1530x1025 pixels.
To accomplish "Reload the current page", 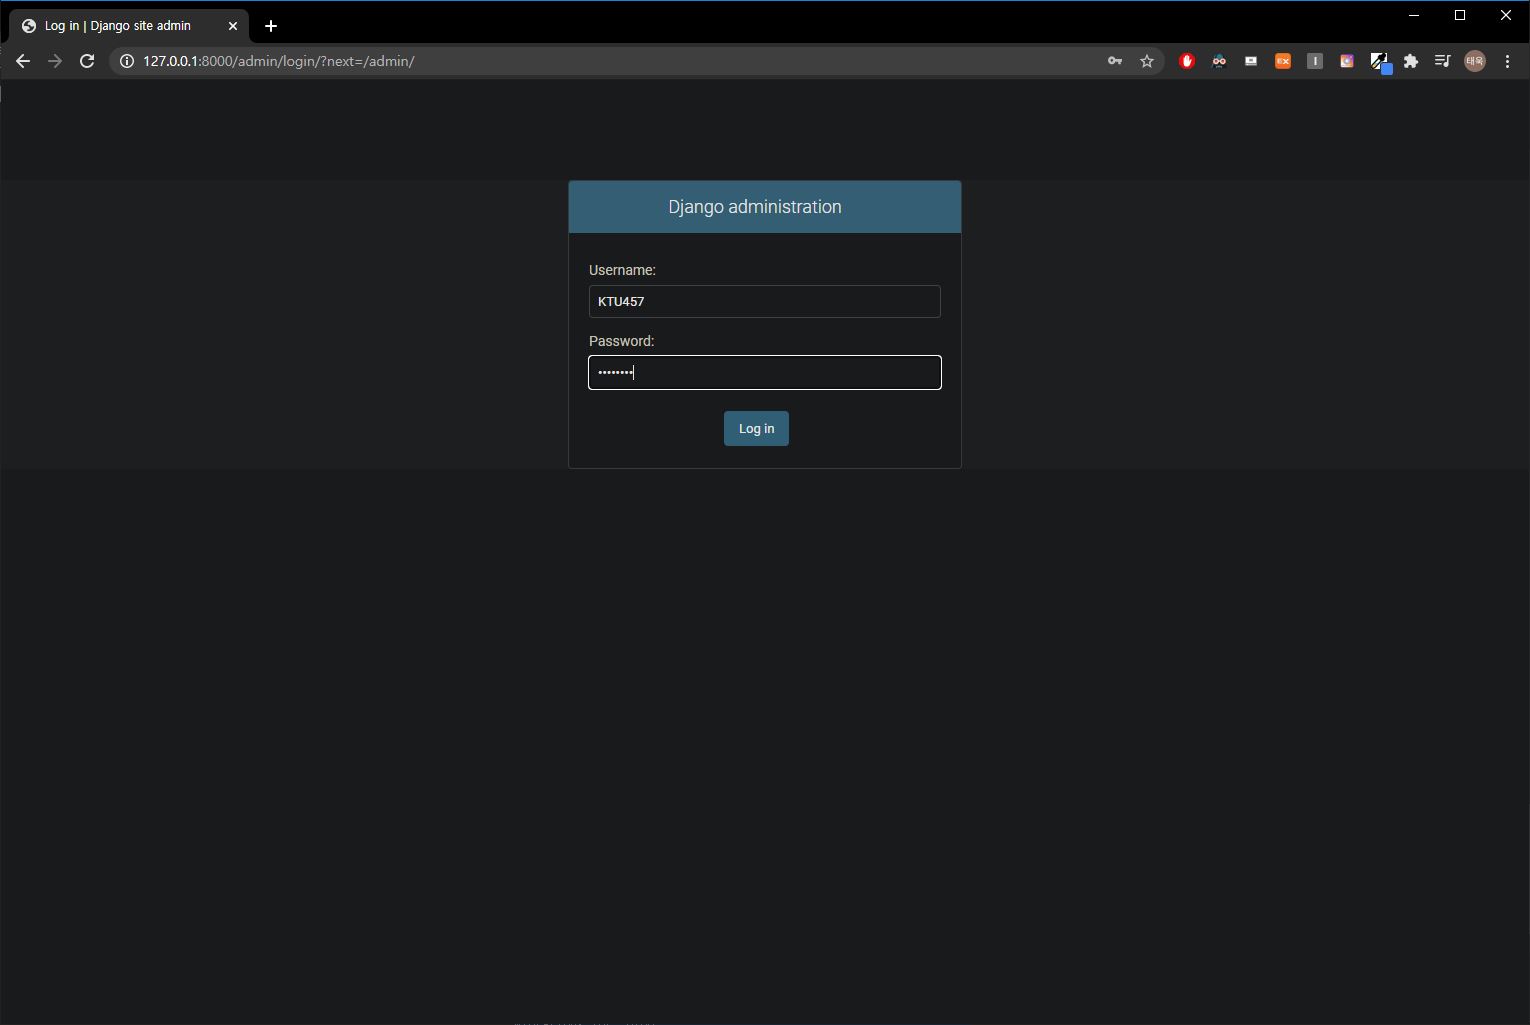I will point(87,61).
